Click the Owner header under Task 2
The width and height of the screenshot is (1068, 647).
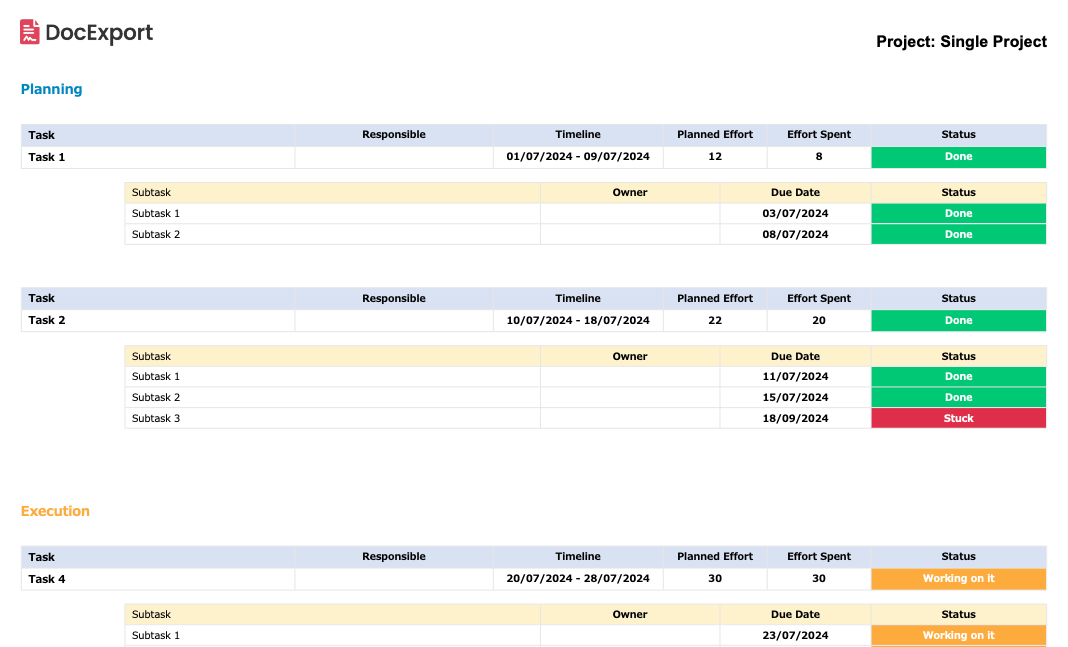629,356
